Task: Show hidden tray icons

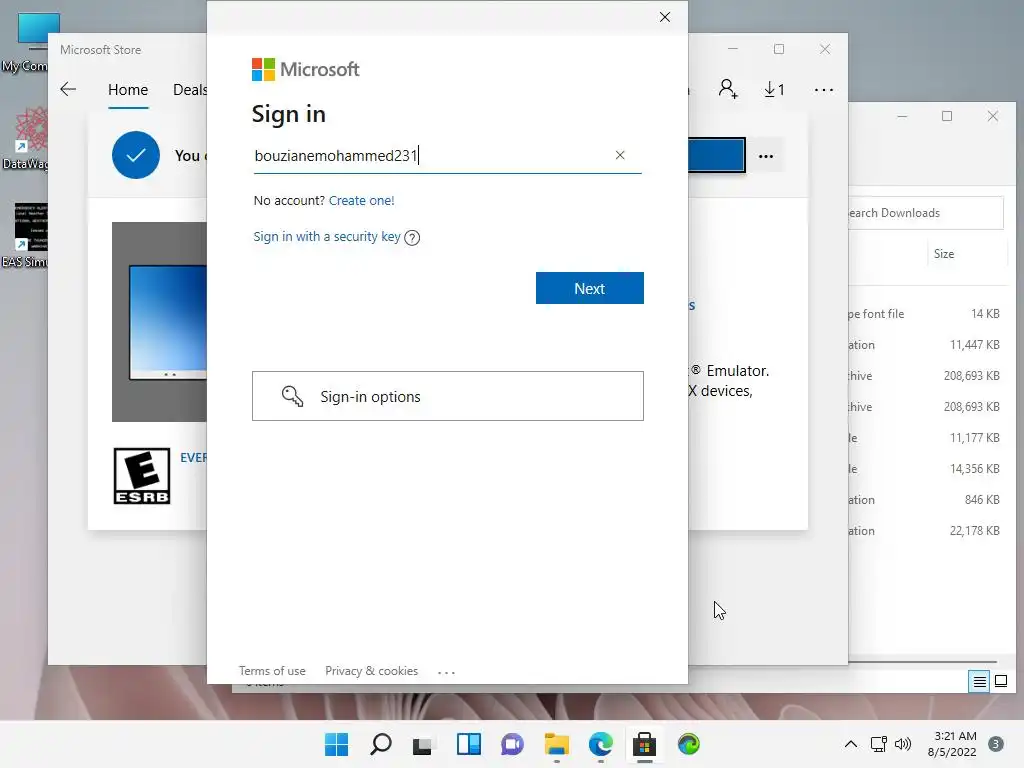Action: point(850,744)
